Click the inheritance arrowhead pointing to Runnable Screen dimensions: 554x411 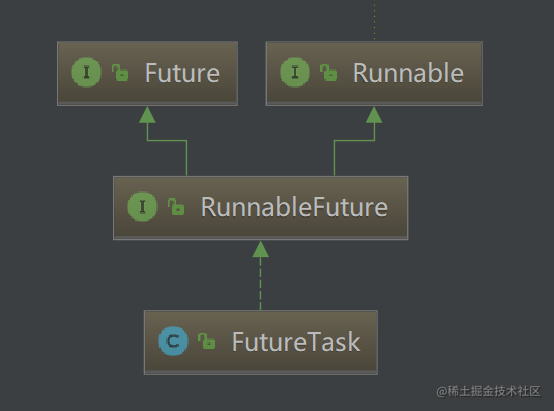[374, 115]
